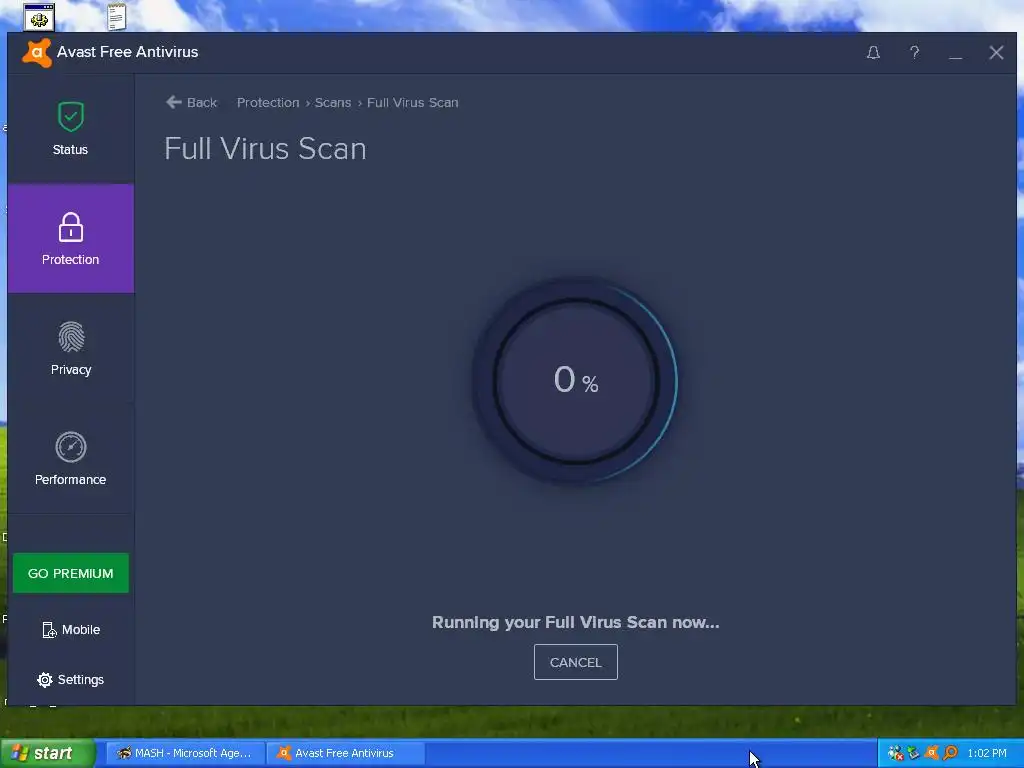Close the Avast Free Antivirus window
The height and width of the screenshot is (768, 1024).
point(996,52)
